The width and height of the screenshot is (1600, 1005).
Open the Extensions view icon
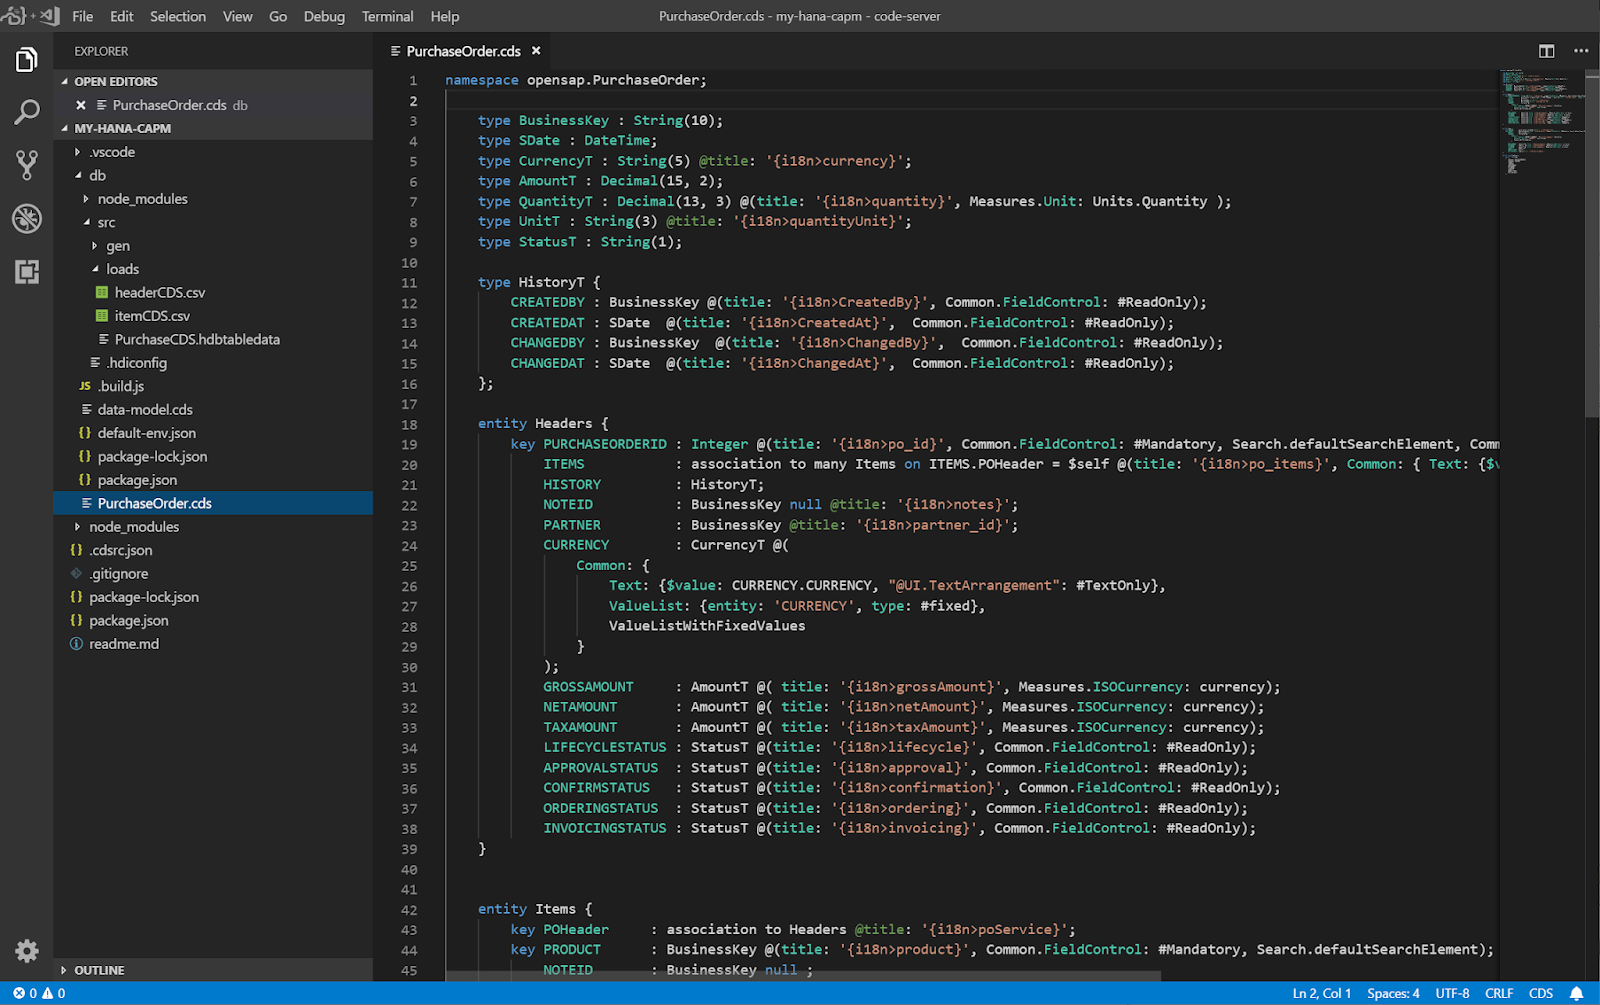pos(27,271)
